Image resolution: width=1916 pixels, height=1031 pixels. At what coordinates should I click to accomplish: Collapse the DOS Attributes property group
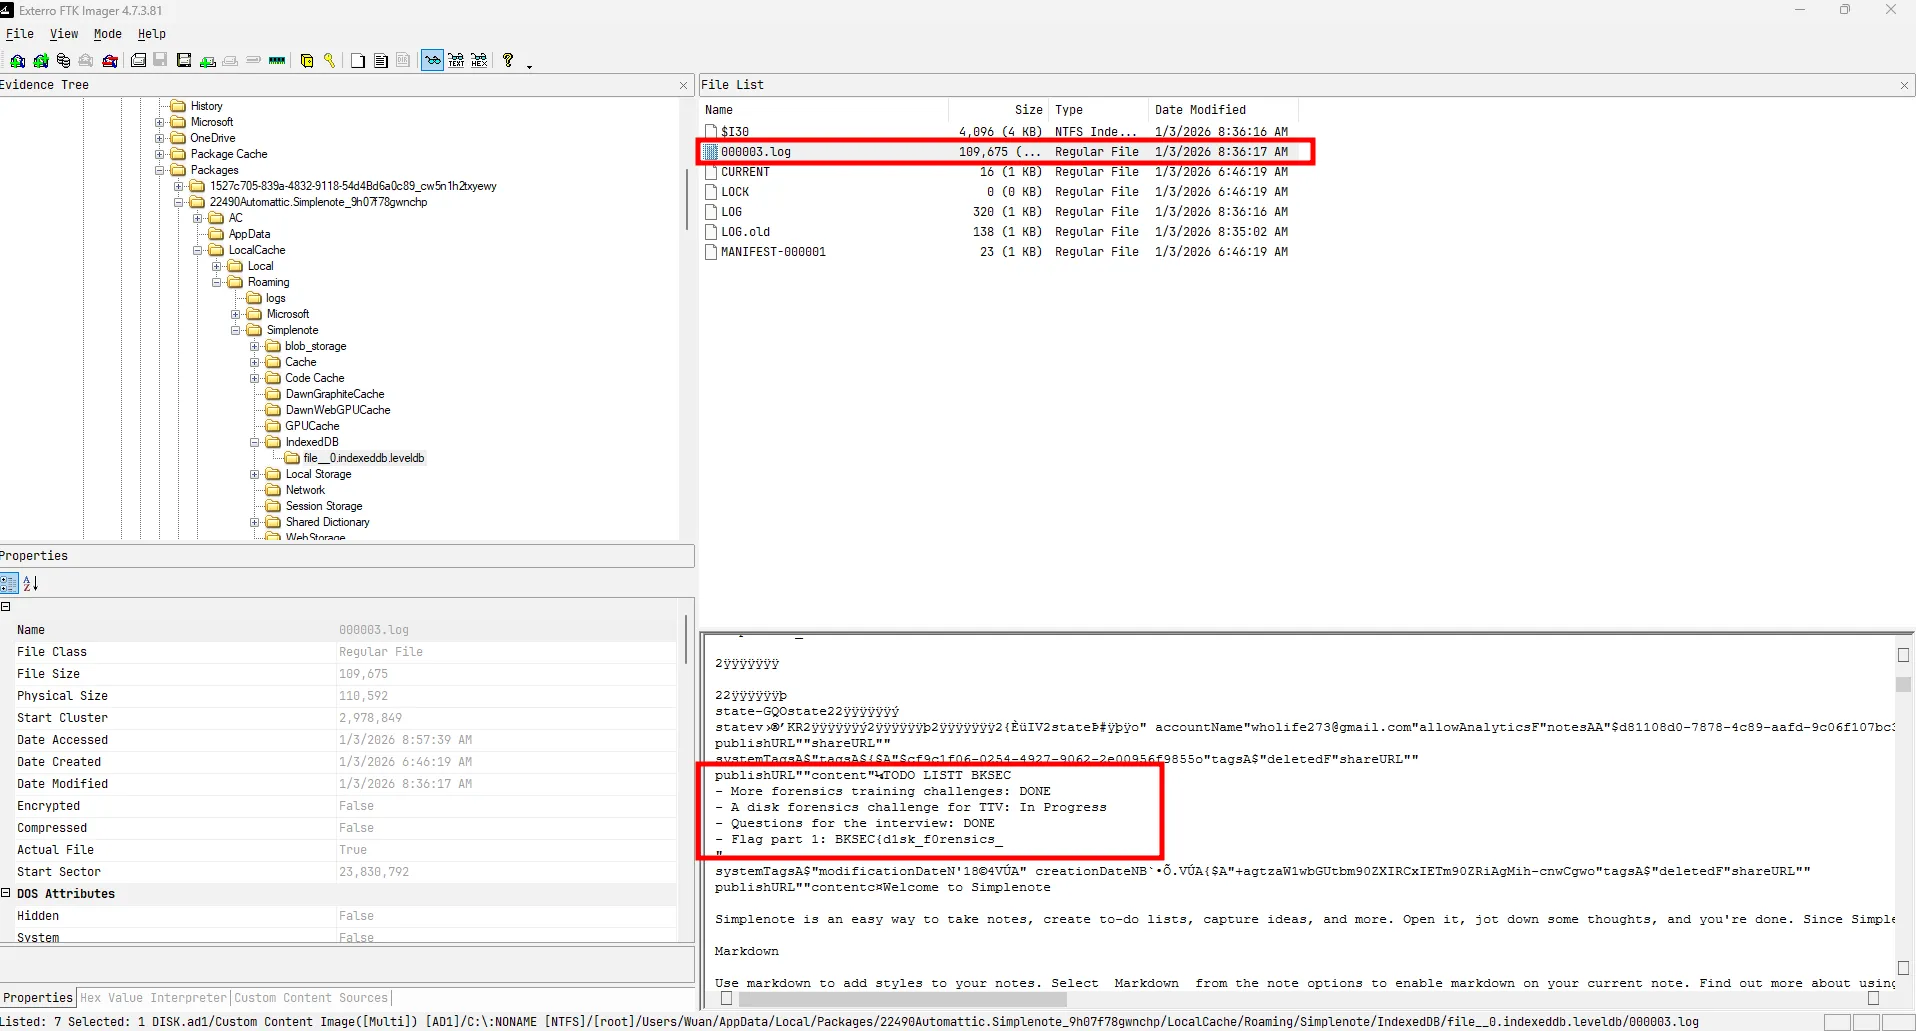coord(6,893)
